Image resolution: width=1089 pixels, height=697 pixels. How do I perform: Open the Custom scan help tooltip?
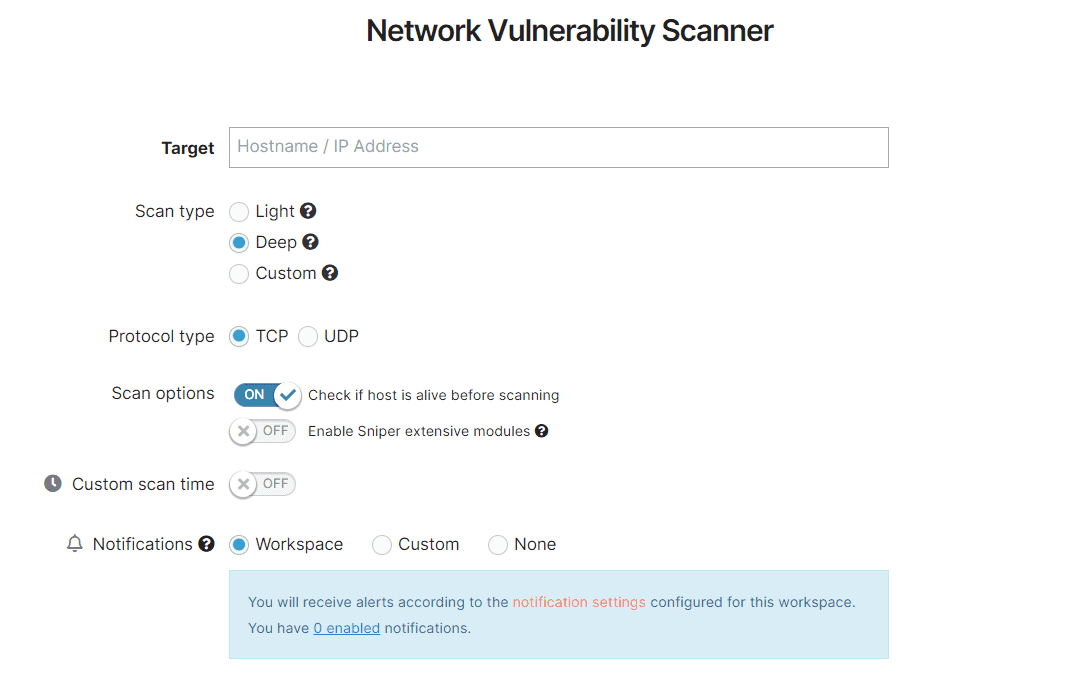(x=331, y=273)
